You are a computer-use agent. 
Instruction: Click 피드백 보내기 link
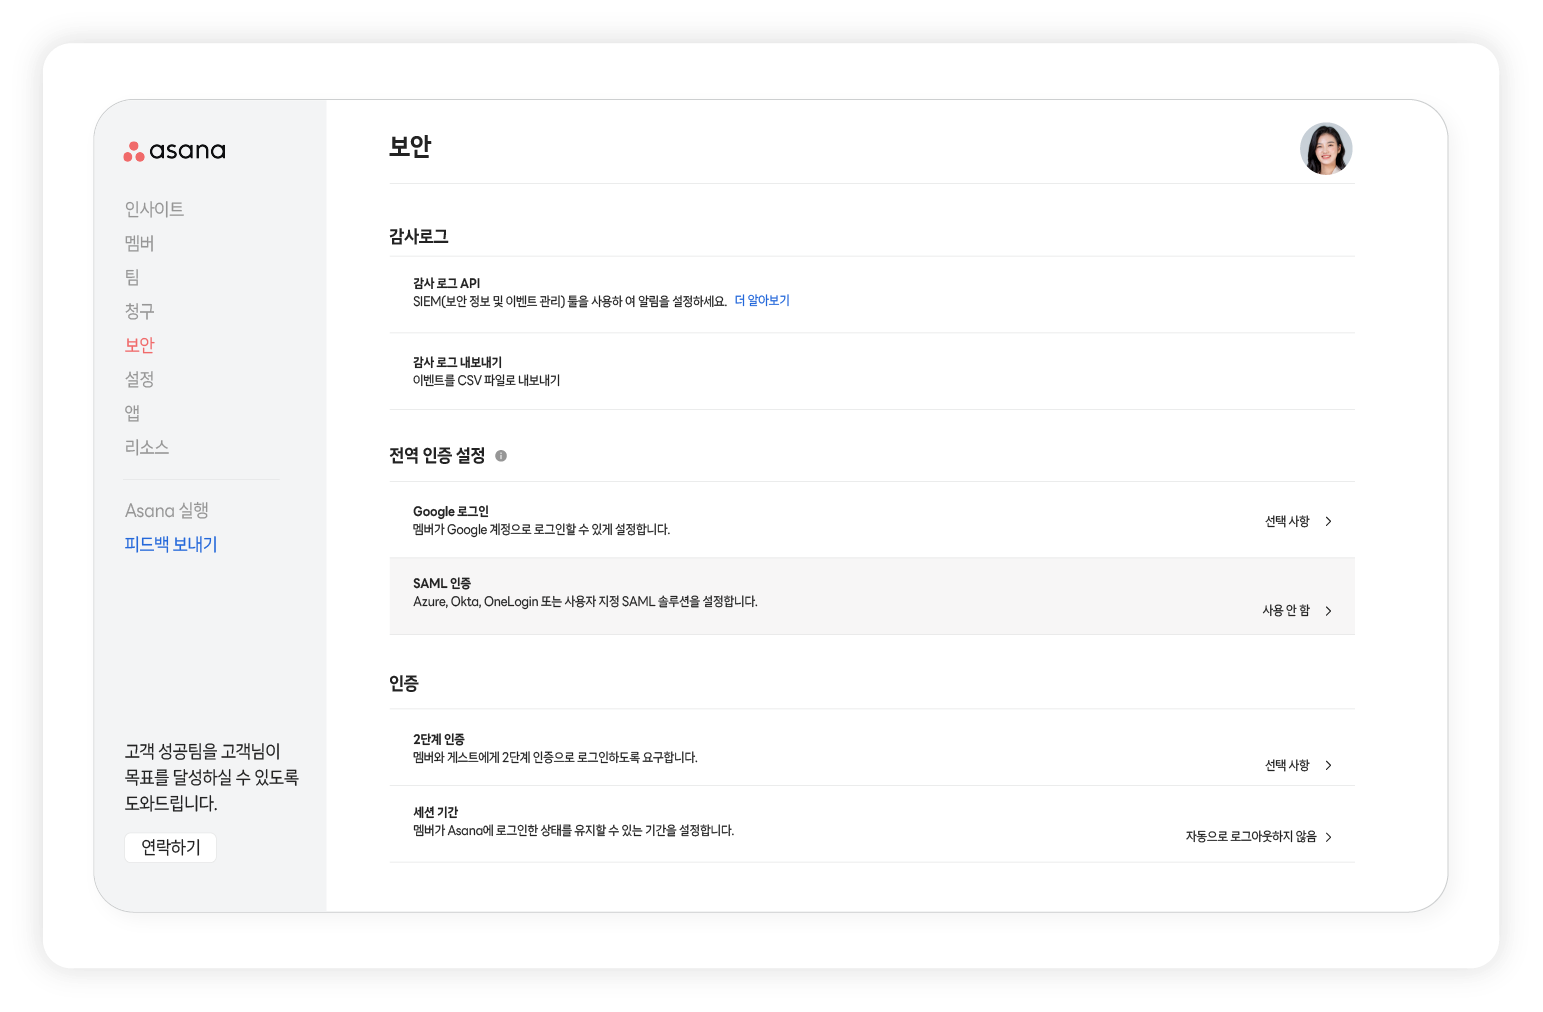[x=171, y=544]
